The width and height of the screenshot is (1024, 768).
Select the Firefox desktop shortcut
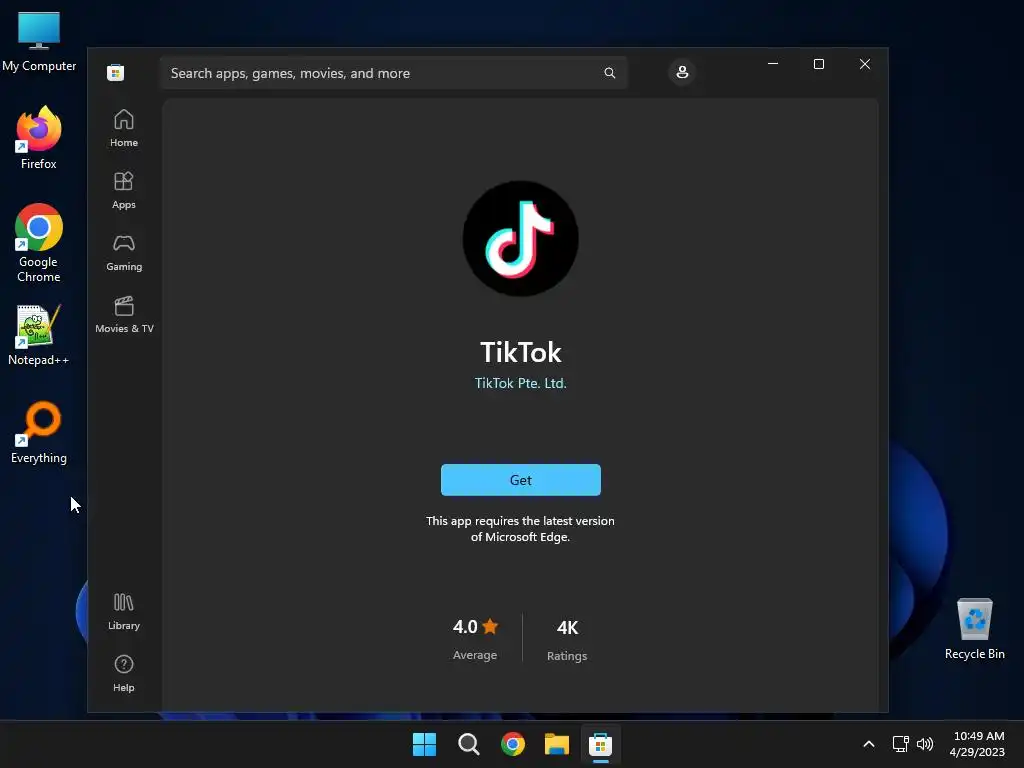[39, 138]
